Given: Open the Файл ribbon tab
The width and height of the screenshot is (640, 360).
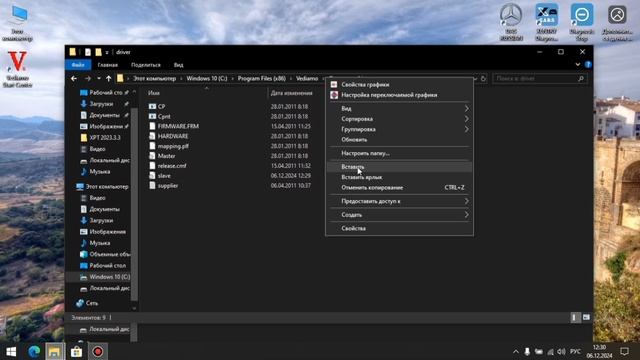Looking at the screenshot, I should (78, 65).
